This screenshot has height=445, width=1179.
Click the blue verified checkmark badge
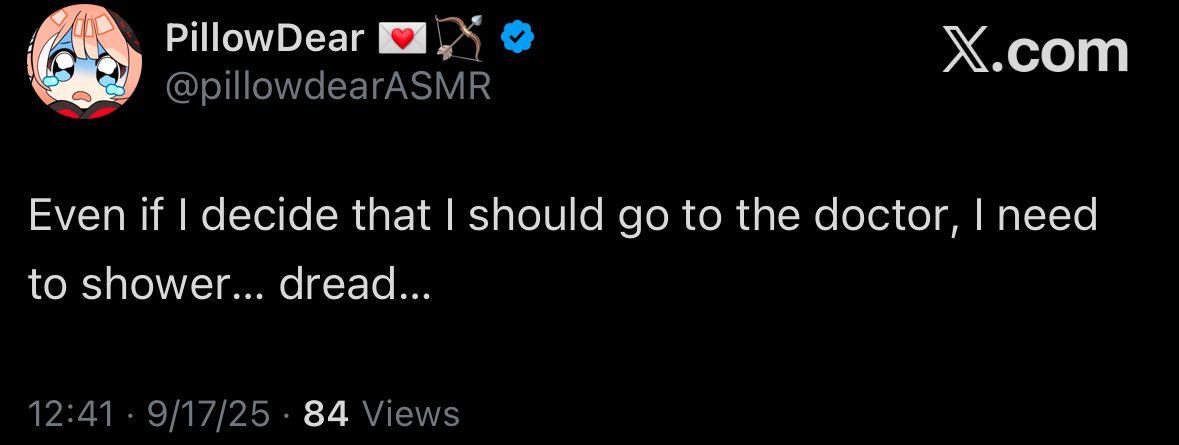(517, 38)
